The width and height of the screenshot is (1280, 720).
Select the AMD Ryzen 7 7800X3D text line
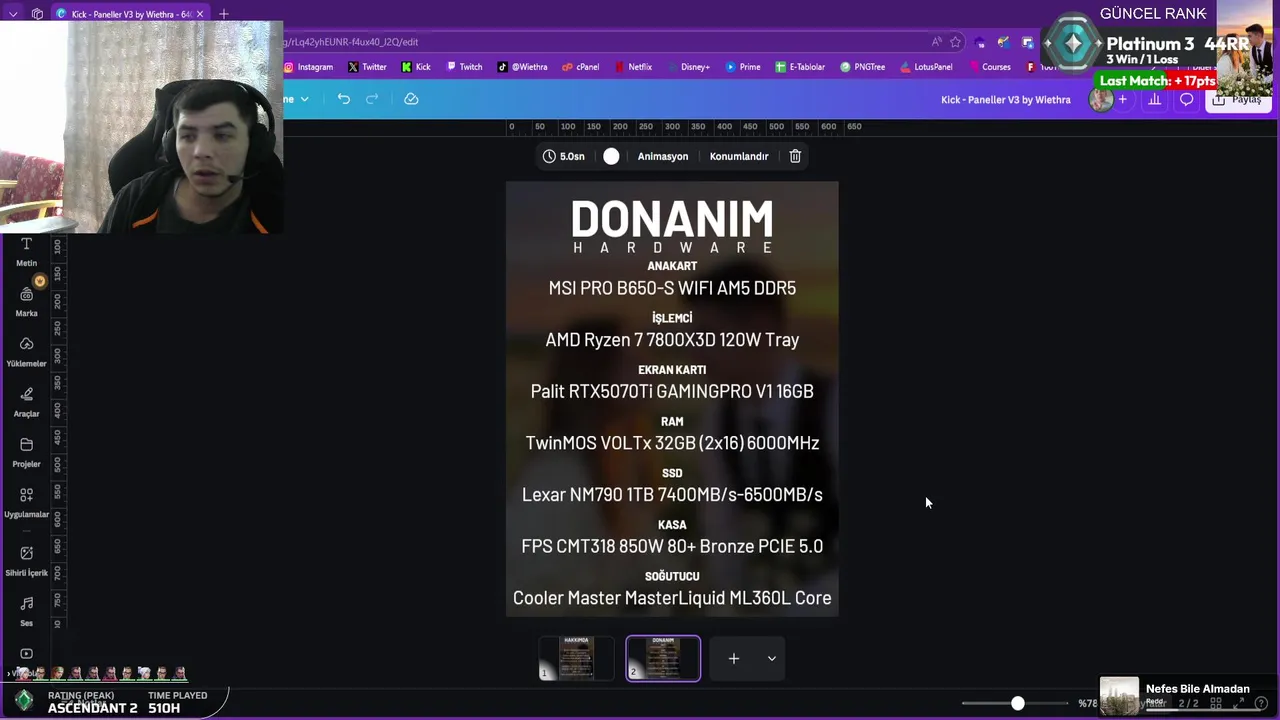(x=672, y=340)
